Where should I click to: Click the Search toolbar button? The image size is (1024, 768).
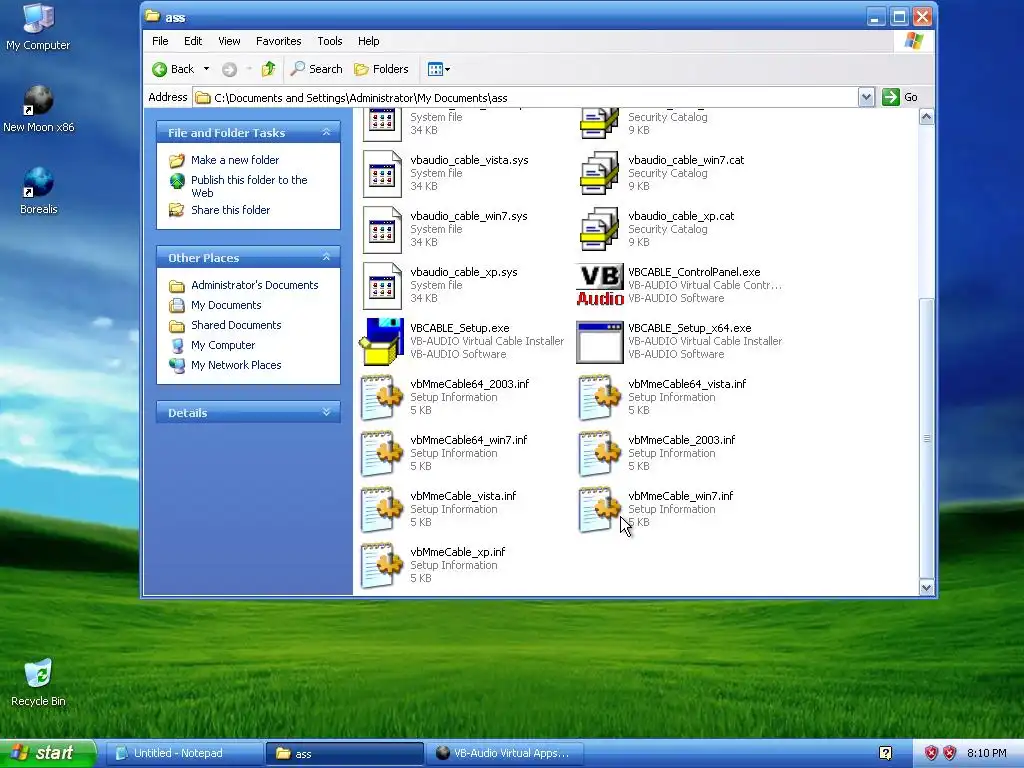[317, 69]
